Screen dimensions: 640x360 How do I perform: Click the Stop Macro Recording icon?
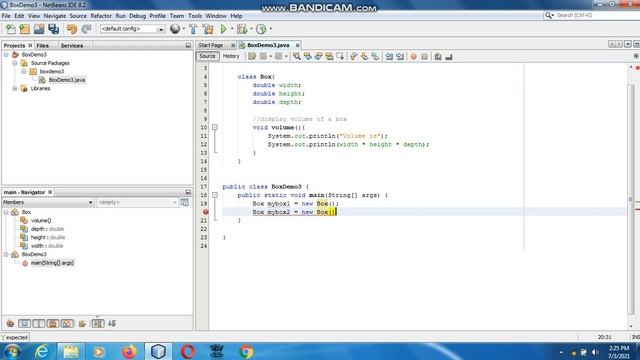coord(424,56)
